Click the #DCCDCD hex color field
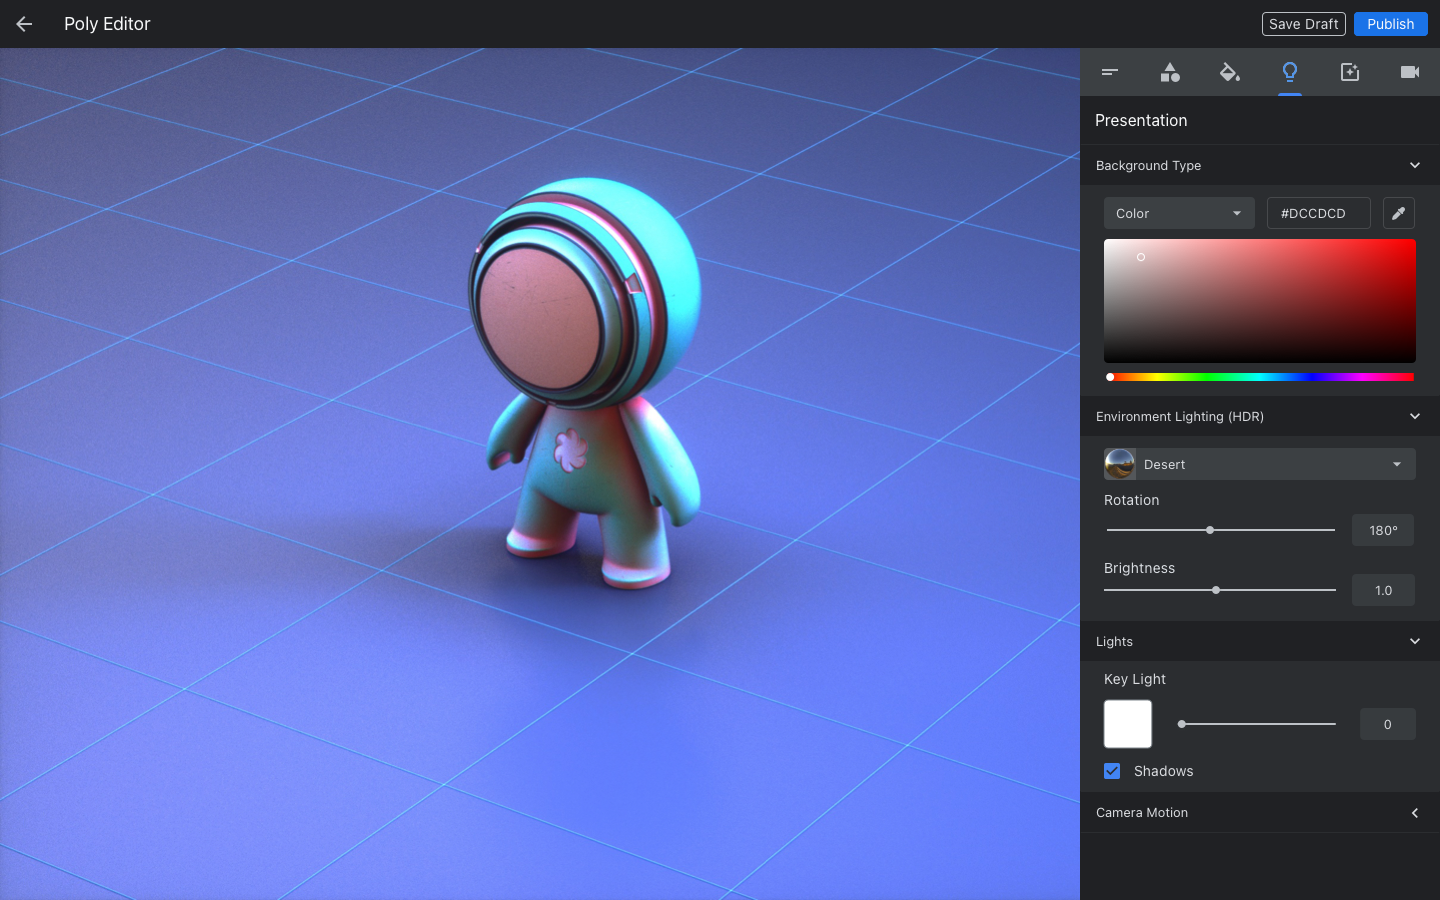Viewport: 1440px width, 900px height. [1318, 213]
